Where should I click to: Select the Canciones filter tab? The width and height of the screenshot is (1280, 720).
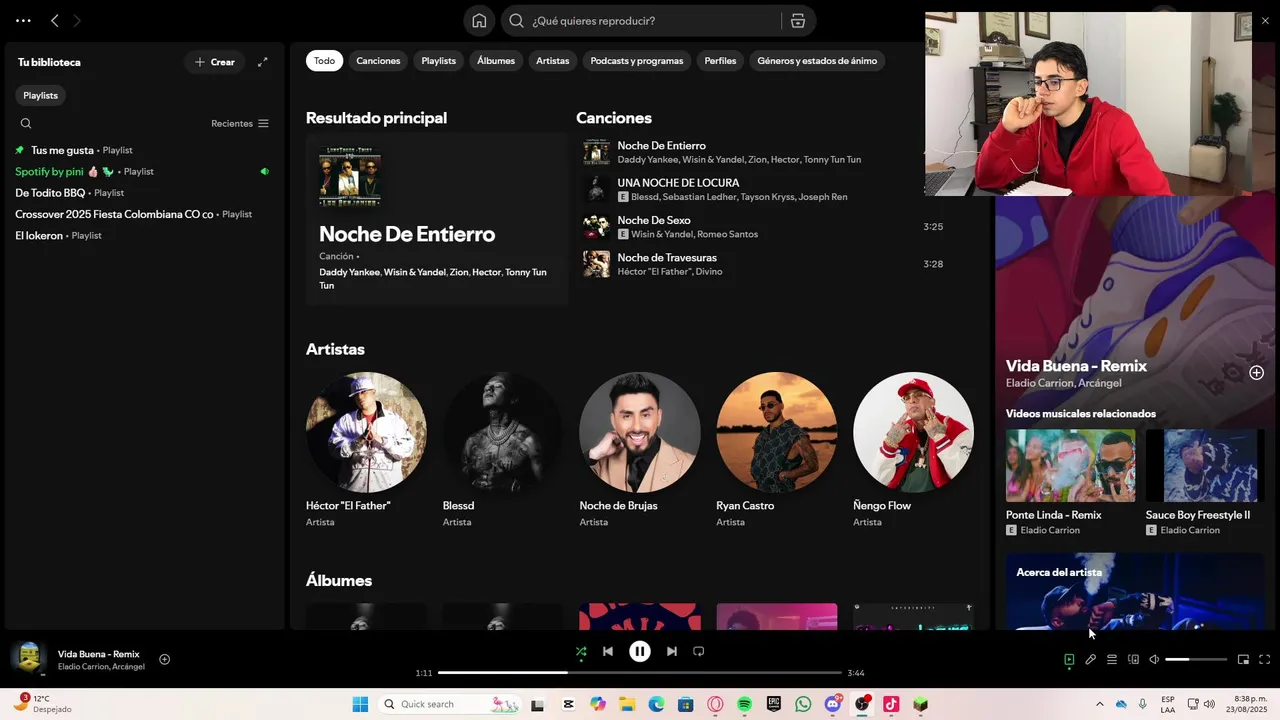tap(378, 61)
